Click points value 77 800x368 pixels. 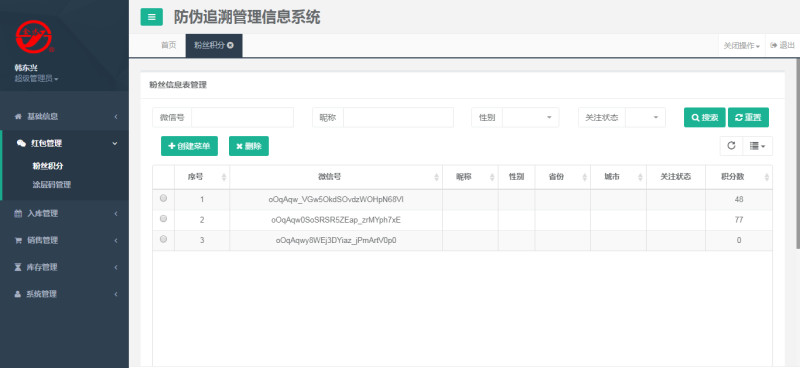pos(739,220)
